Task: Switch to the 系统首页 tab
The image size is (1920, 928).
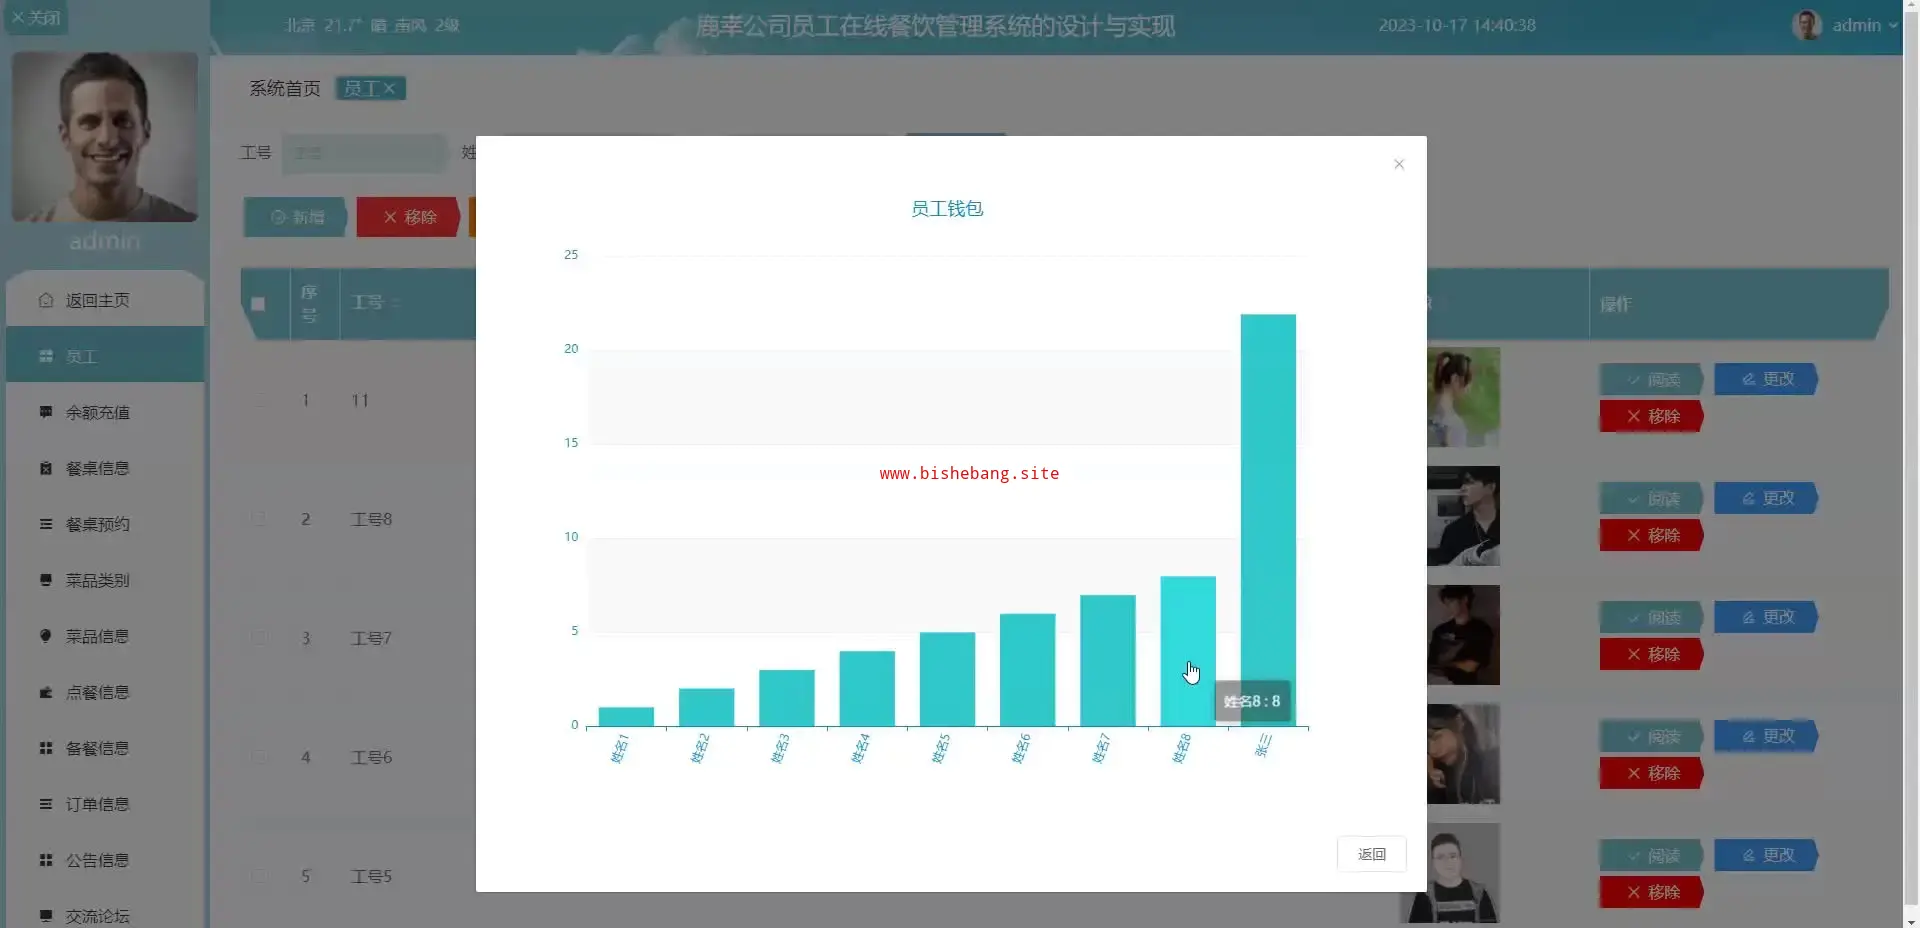Action: [285, 88]
